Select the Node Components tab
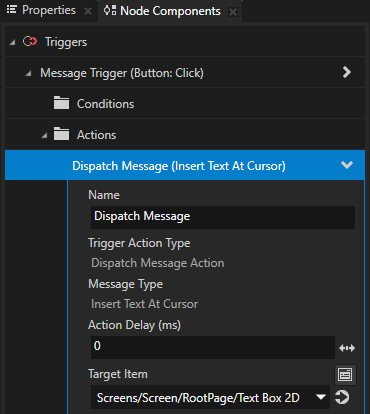 [170, 11]
